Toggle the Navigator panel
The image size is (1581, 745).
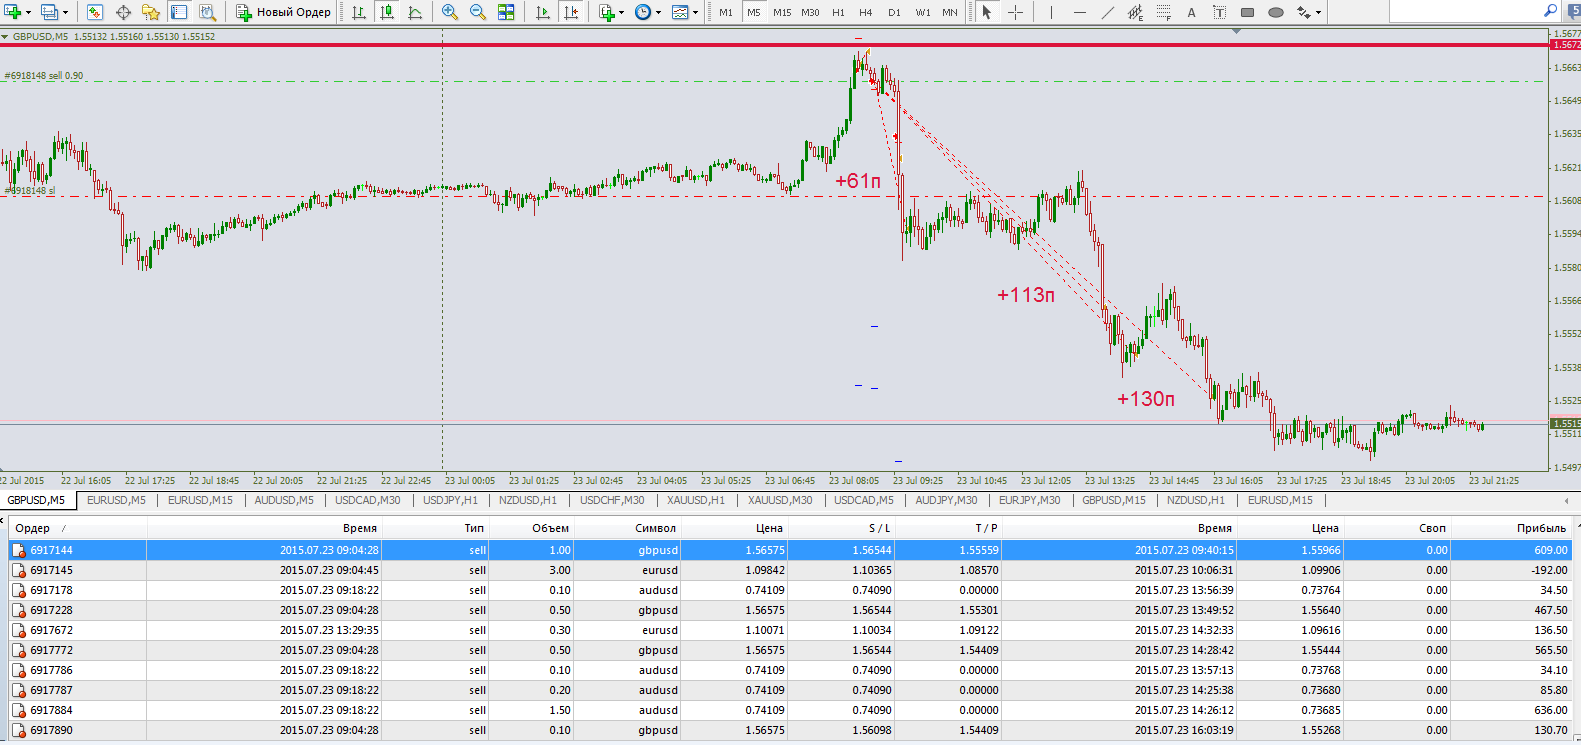click(x=151, y=12)
